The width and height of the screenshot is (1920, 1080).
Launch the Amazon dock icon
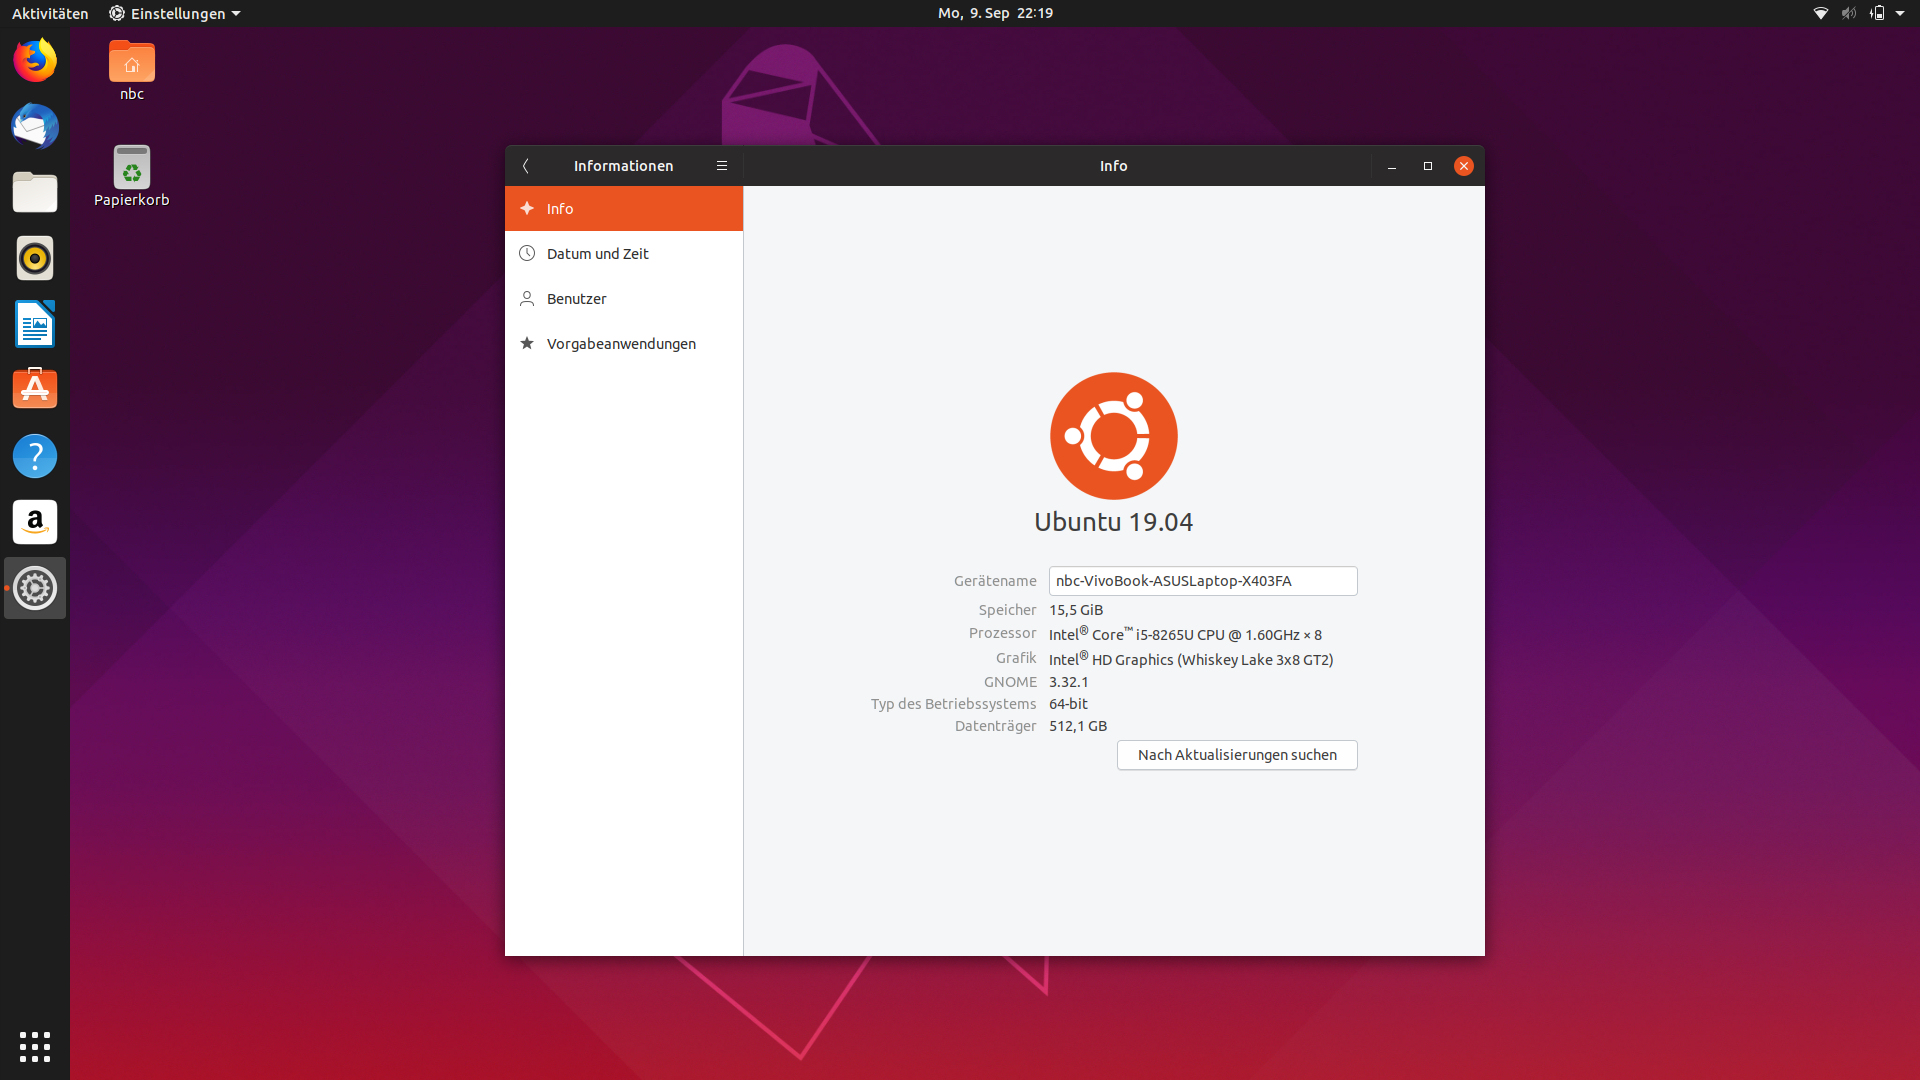click(35, 522)
